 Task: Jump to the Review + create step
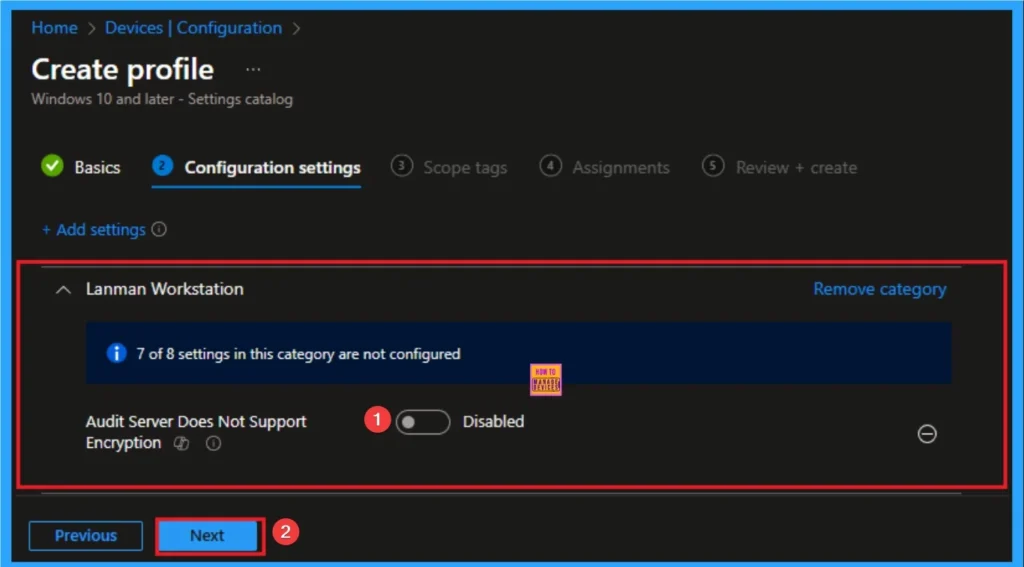(795, 167)
